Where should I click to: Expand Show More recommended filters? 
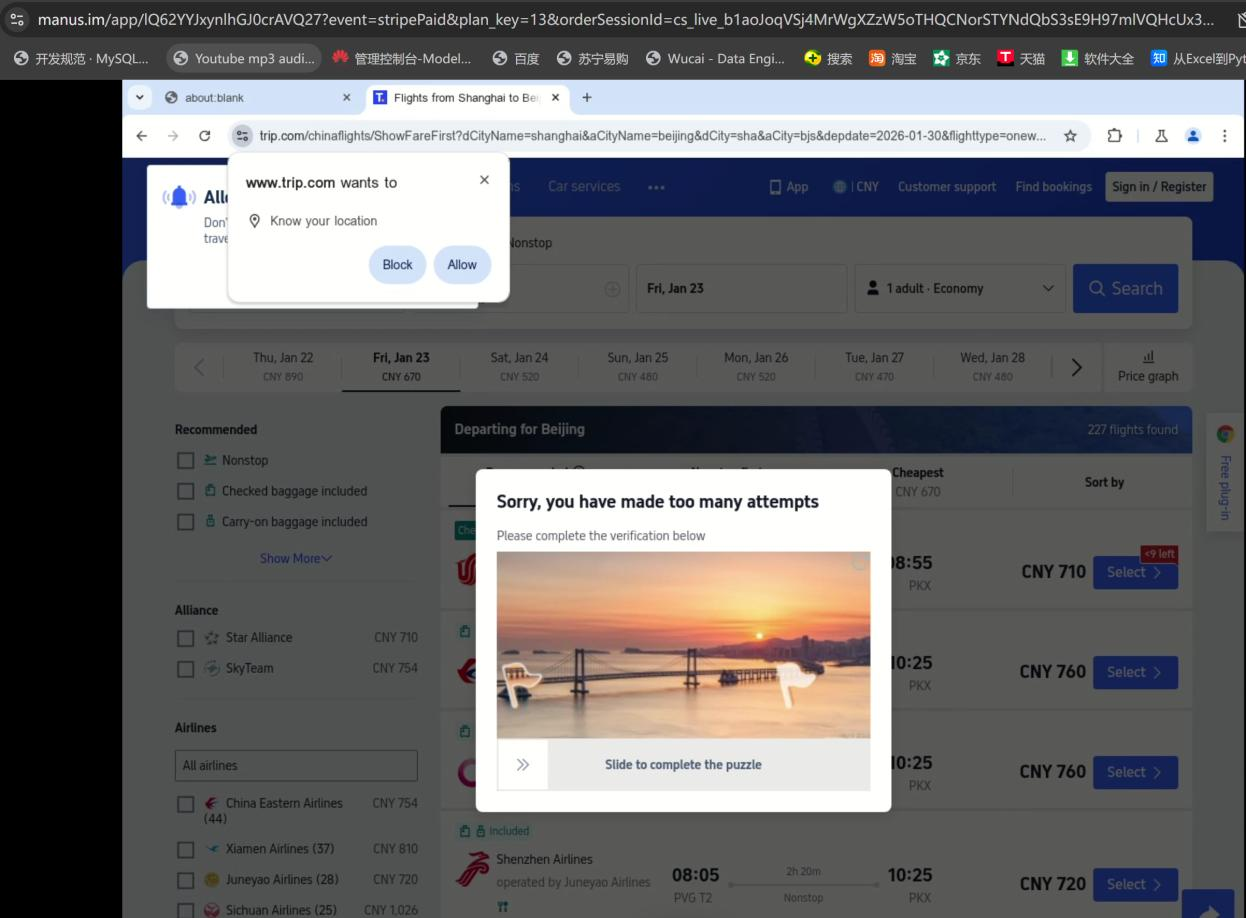[x=296, y=558]
